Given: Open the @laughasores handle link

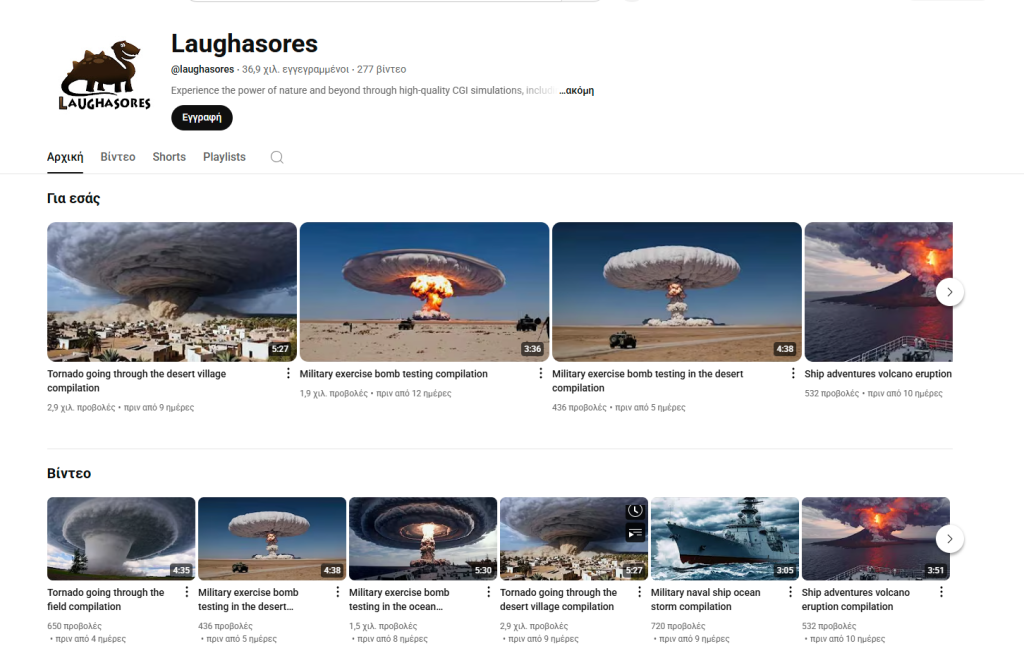Looking at the screenshot, I should (x=202, y=69).
